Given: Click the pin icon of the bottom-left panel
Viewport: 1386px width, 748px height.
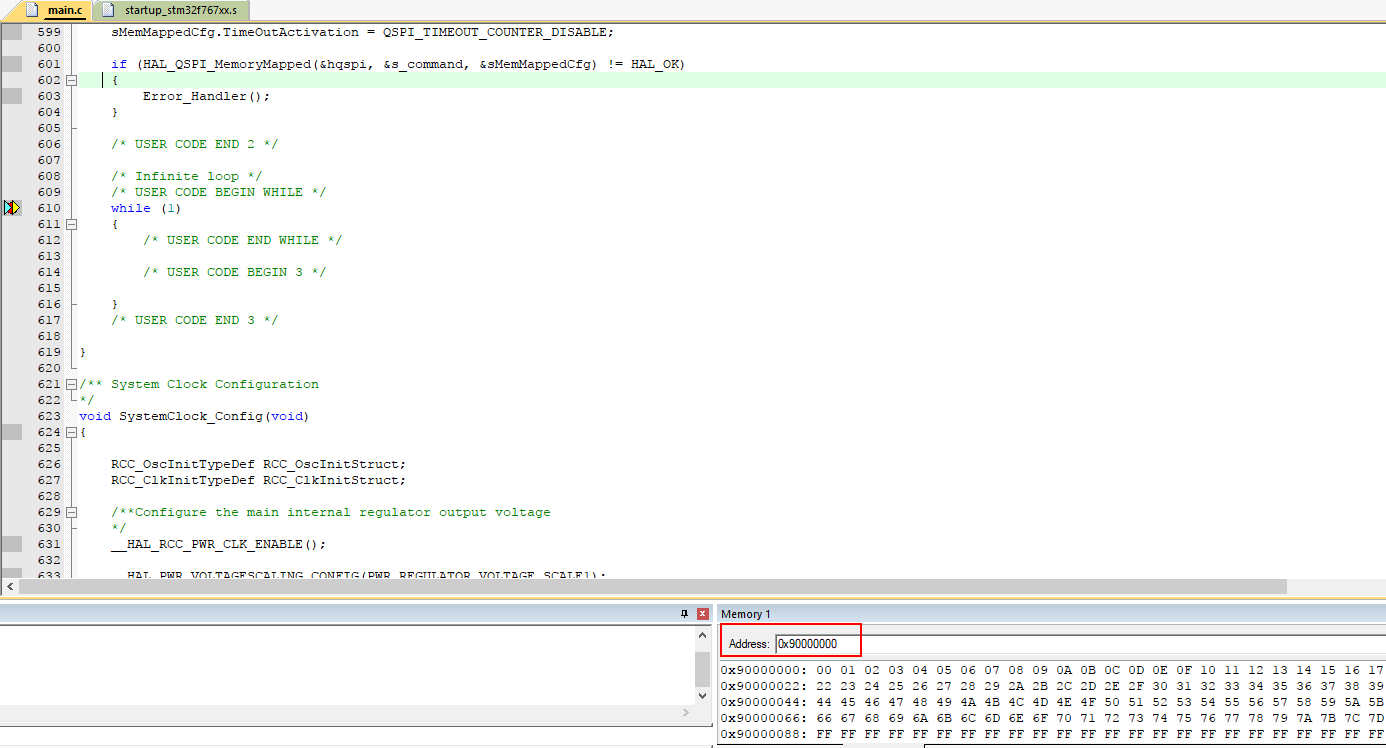Looking at the screenshot, I should point(685,613).
